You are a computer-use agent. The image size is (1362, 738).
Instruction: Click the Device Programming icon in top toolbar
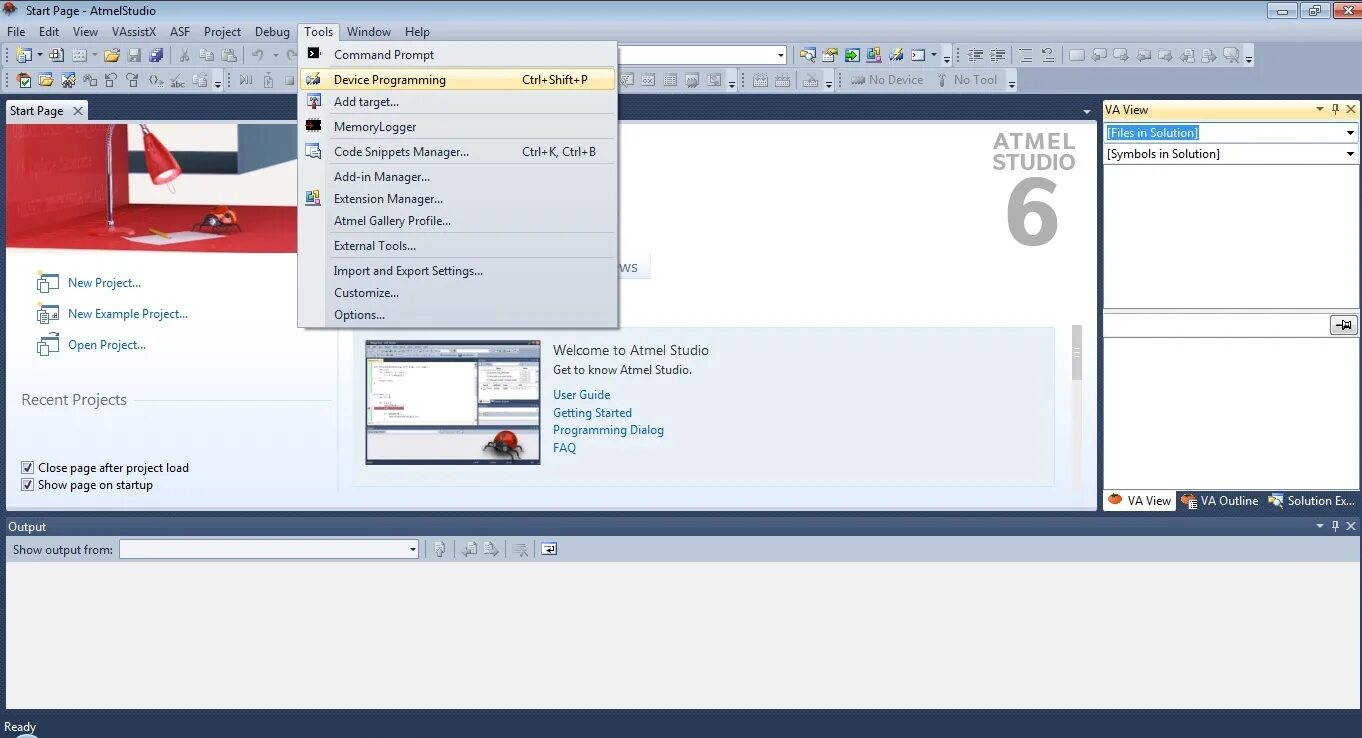[x=896, y=55]
